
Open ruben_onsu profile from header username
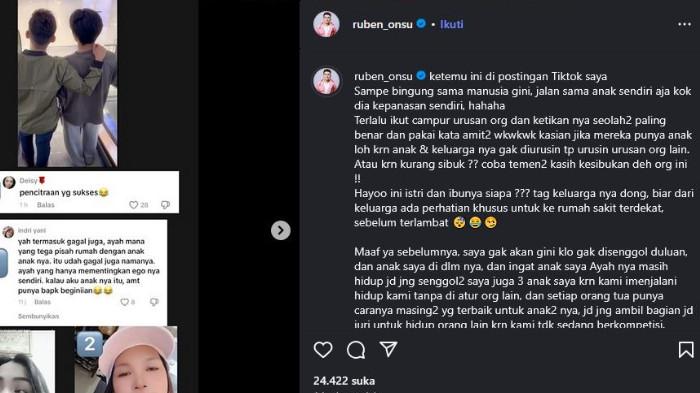coord(383,25)
